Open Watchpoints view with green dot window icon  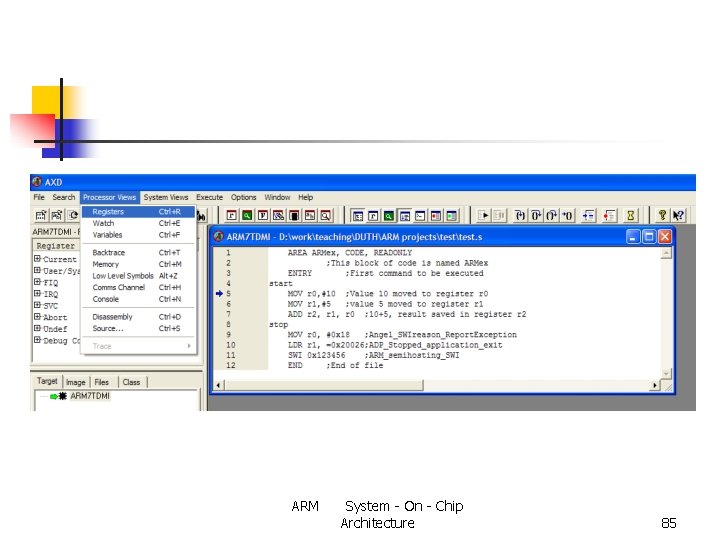[452, 215]
